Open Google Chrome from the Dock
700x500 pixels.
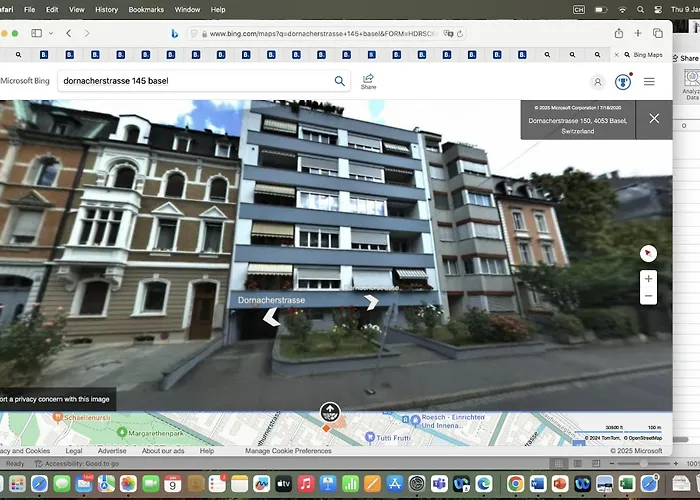tap(515, 483)
